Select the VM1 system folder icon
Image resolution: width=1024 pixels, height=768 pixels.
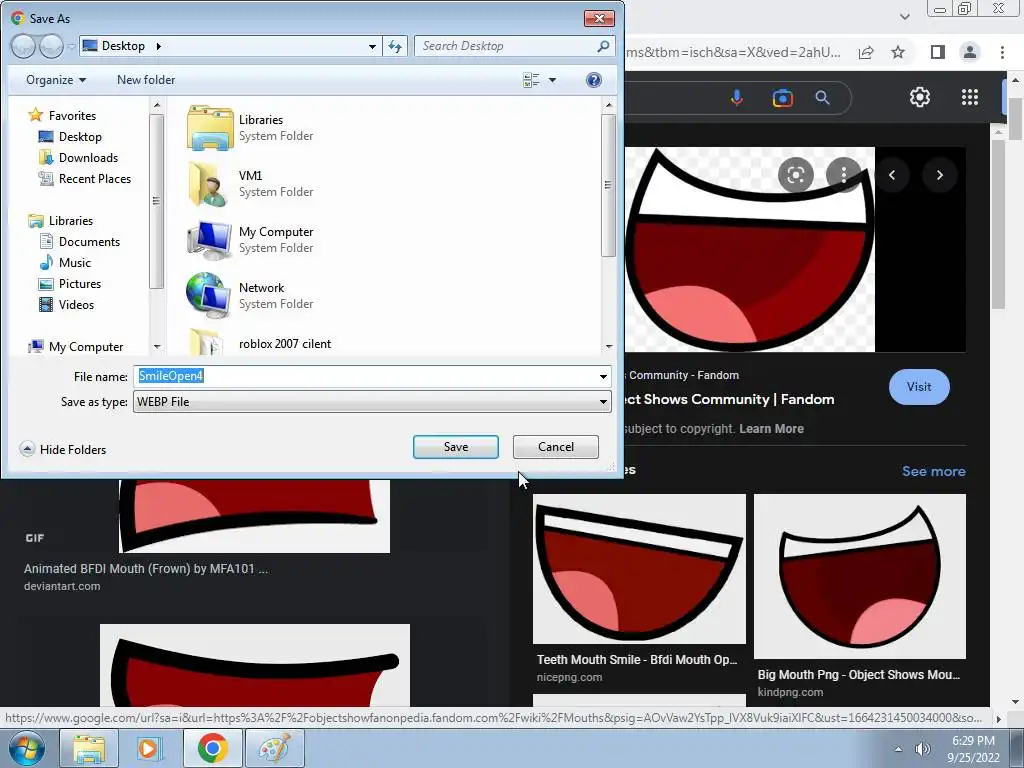[210, 184]
